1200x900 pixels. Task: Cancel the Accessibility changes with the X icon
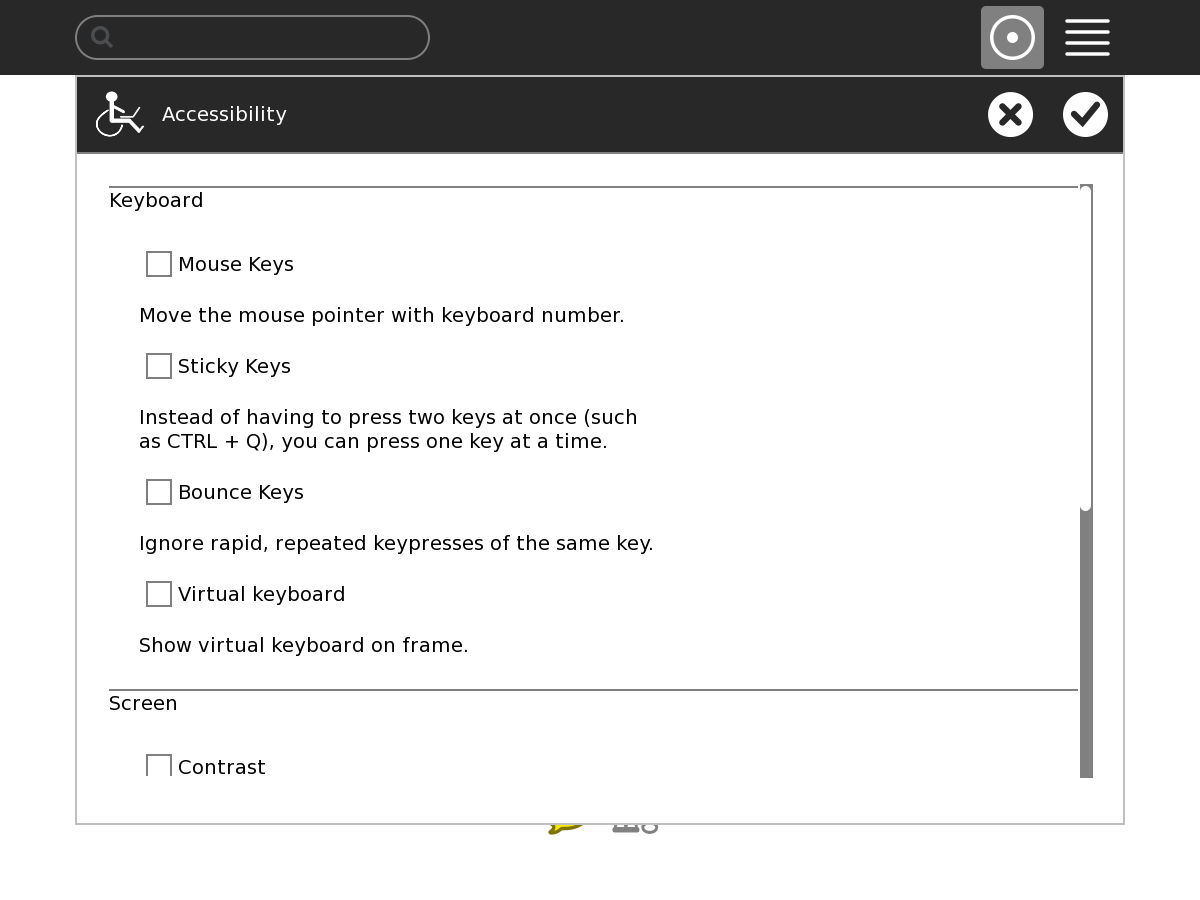pyautogui.click(x=1010, y=115)
